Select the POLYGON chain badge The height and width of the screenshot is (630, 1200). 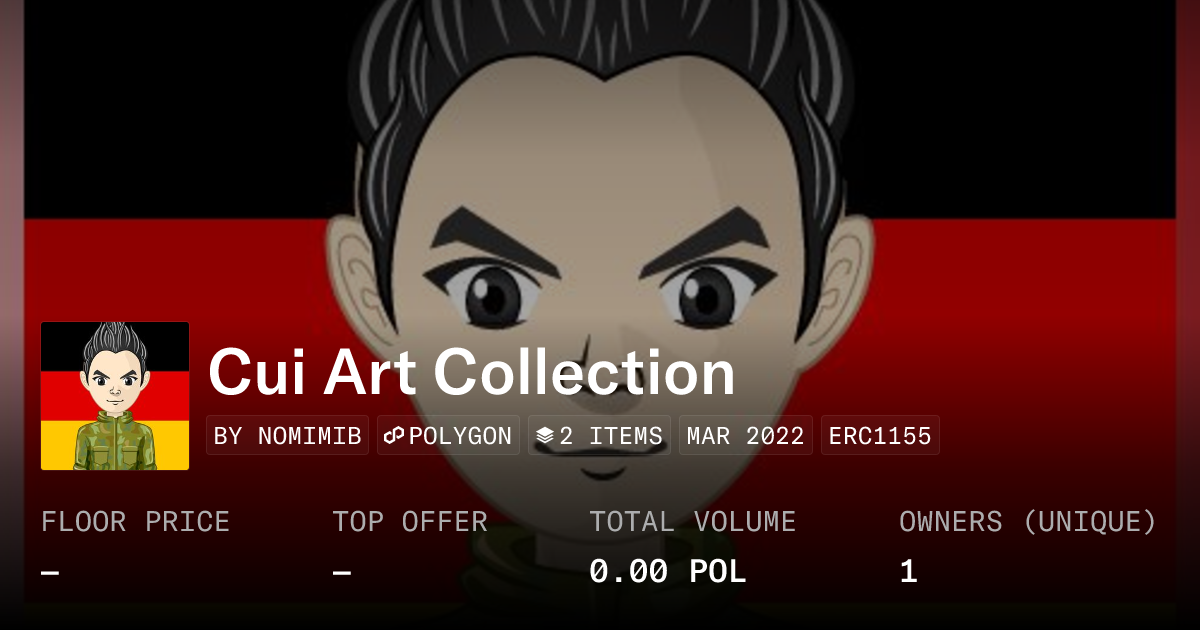[448, 436]
